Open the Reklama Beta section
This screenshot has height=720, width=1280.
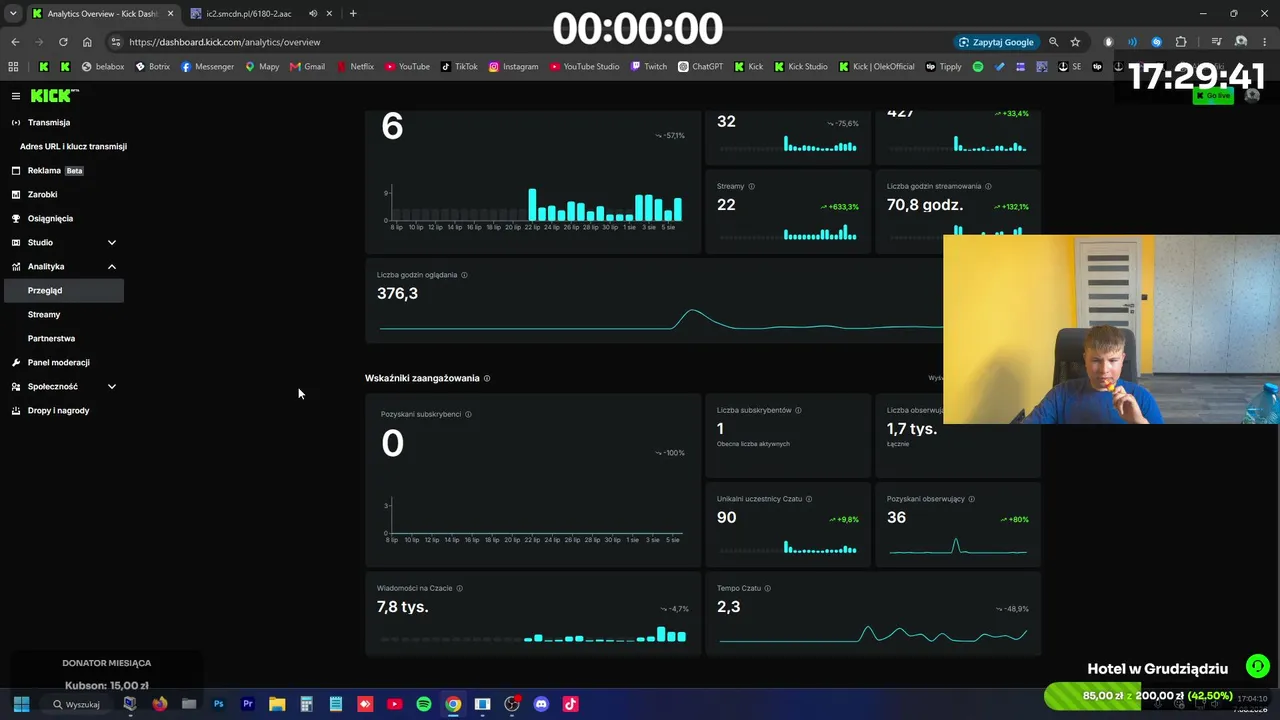[x=55, y=170]
